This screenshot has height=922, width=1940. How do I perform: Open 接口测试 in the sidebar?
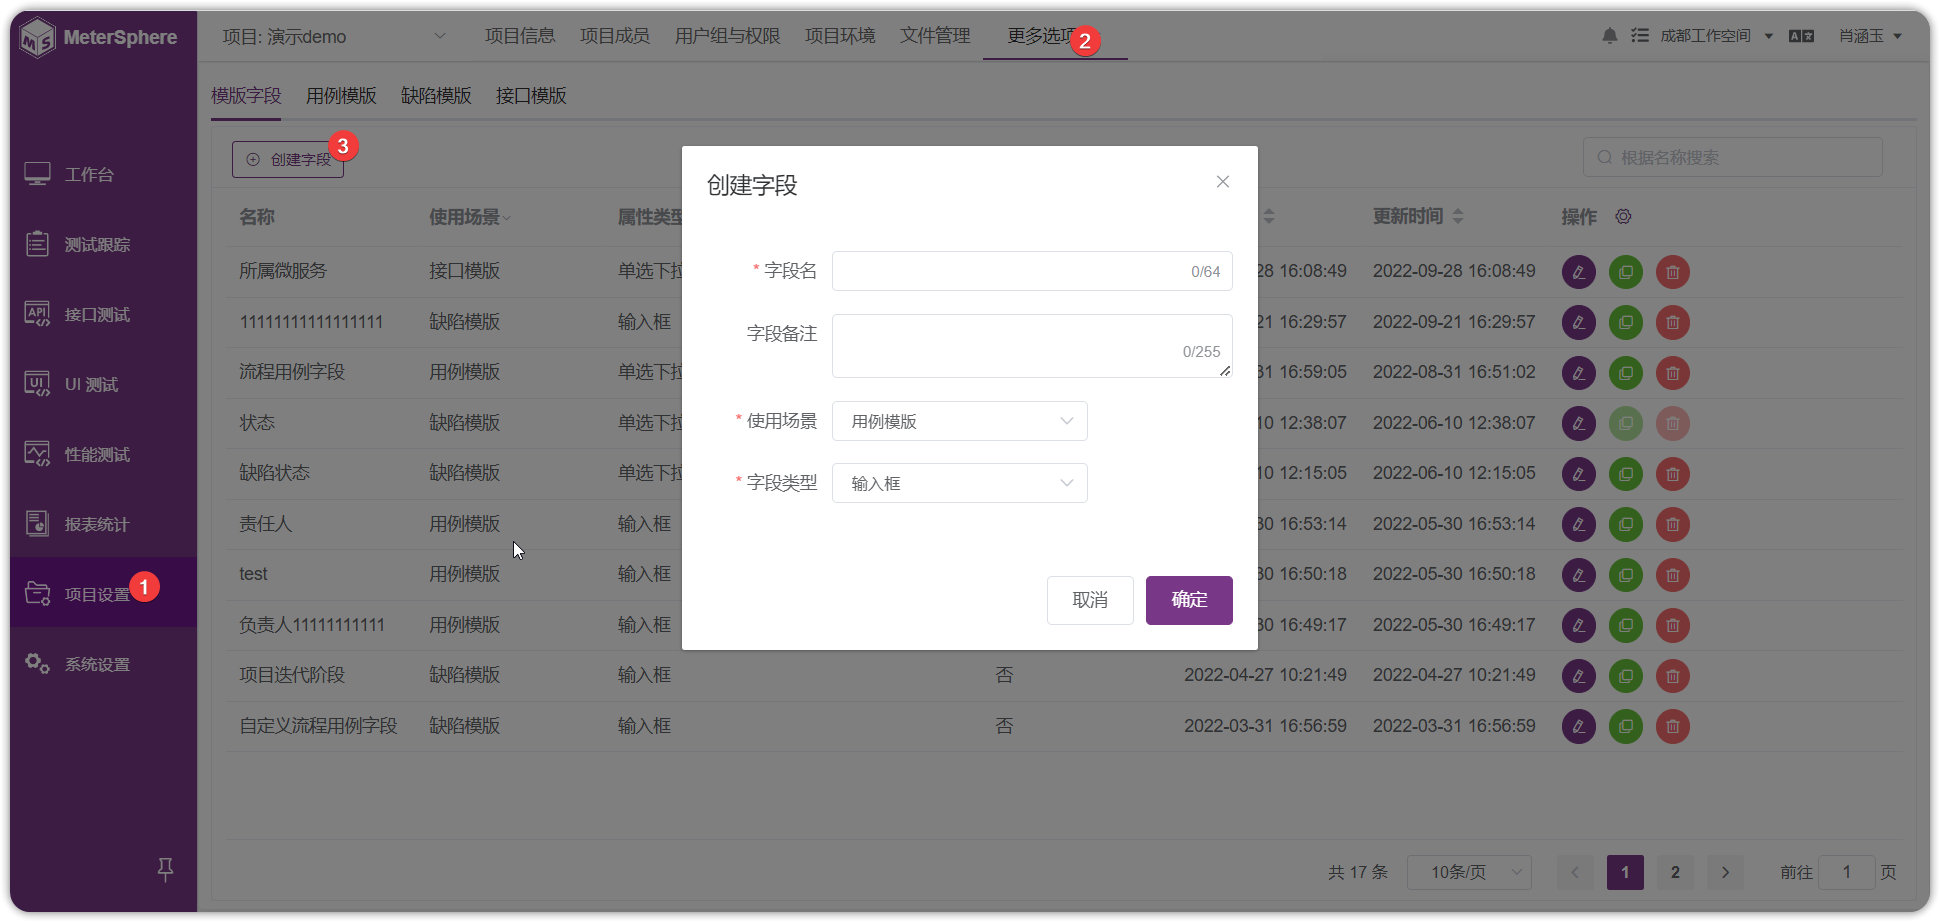click(x=104, y=314)
